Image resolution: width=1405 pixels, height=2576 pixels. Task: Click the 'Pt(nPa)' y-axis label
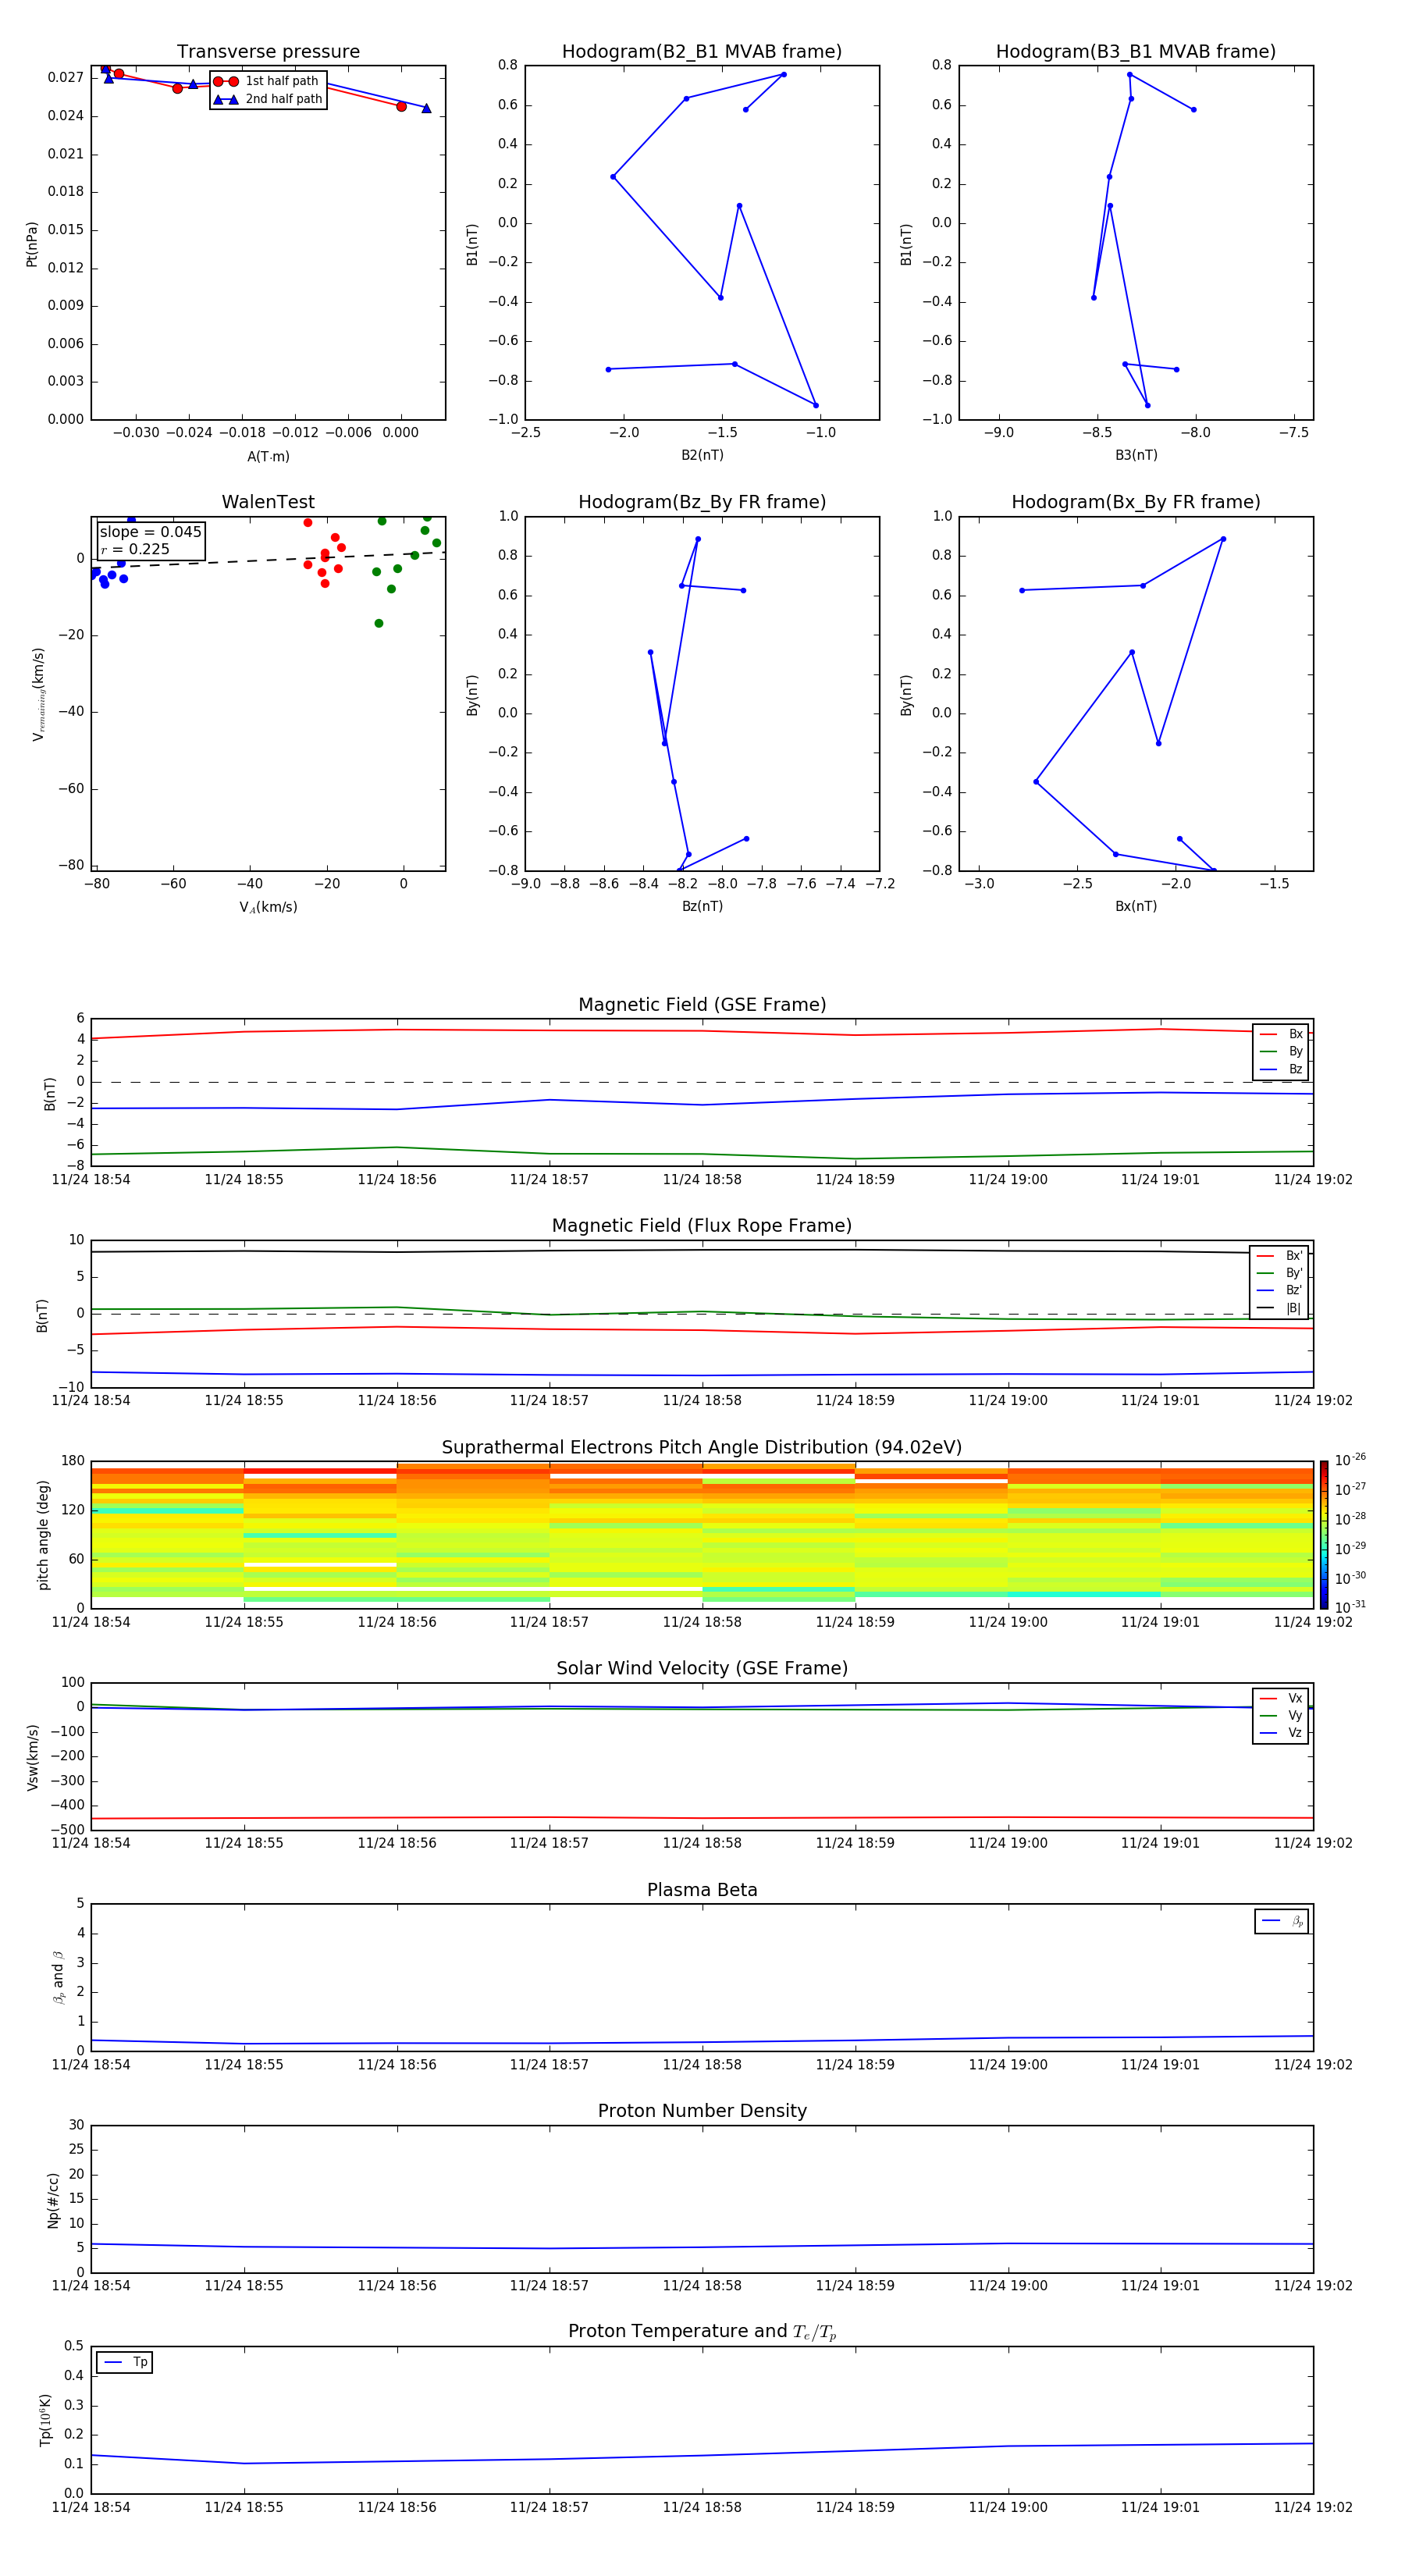32,244
